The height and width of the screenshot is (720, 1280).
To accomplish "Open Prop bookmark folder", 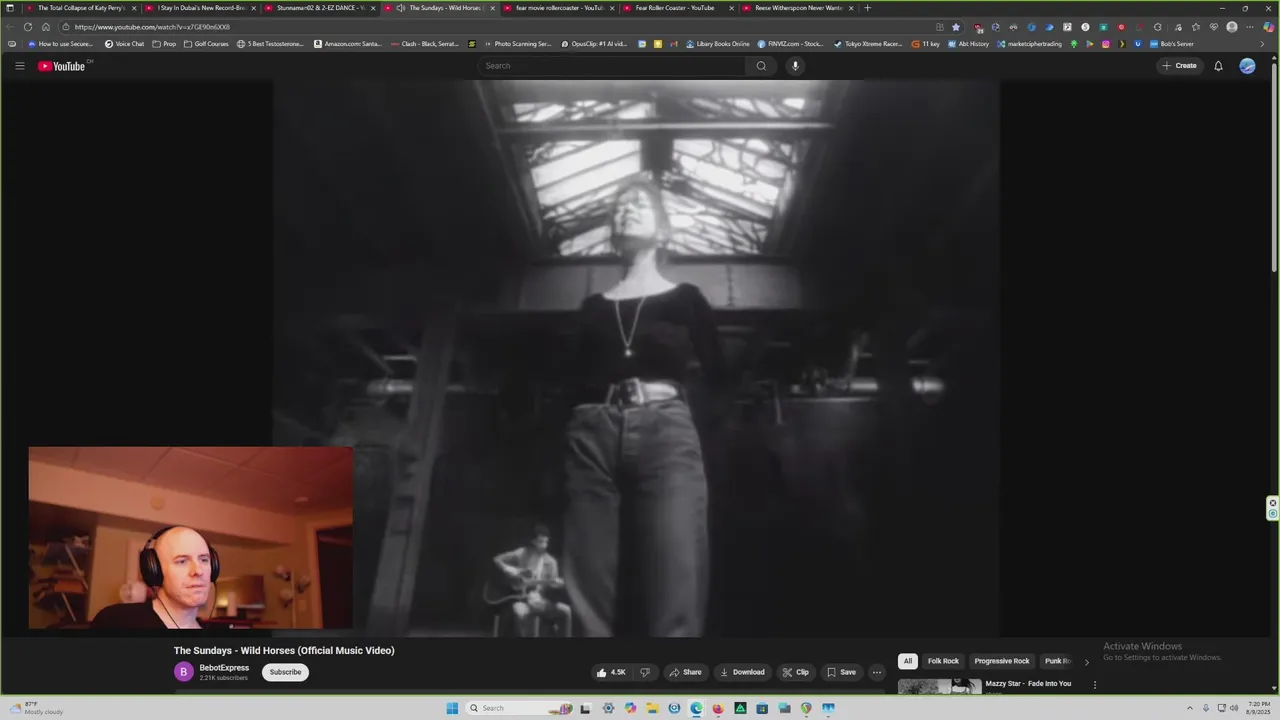I will coord(164,44).
